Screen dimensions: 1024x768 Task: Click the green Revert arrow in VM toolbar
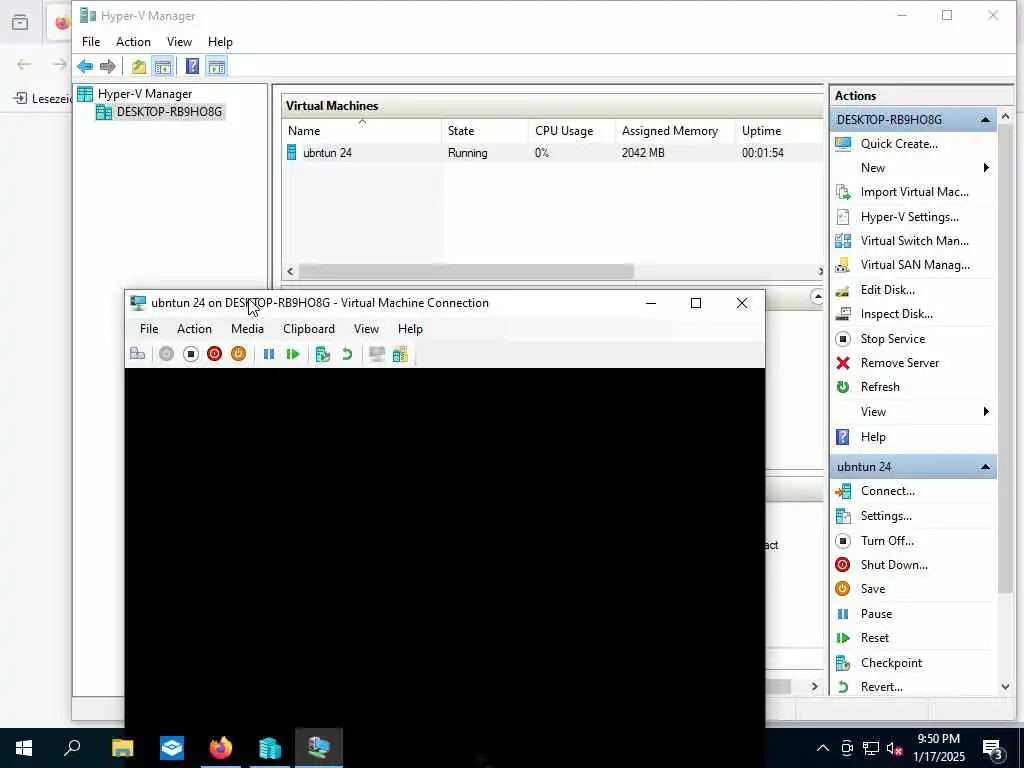(x=347, y=354)
